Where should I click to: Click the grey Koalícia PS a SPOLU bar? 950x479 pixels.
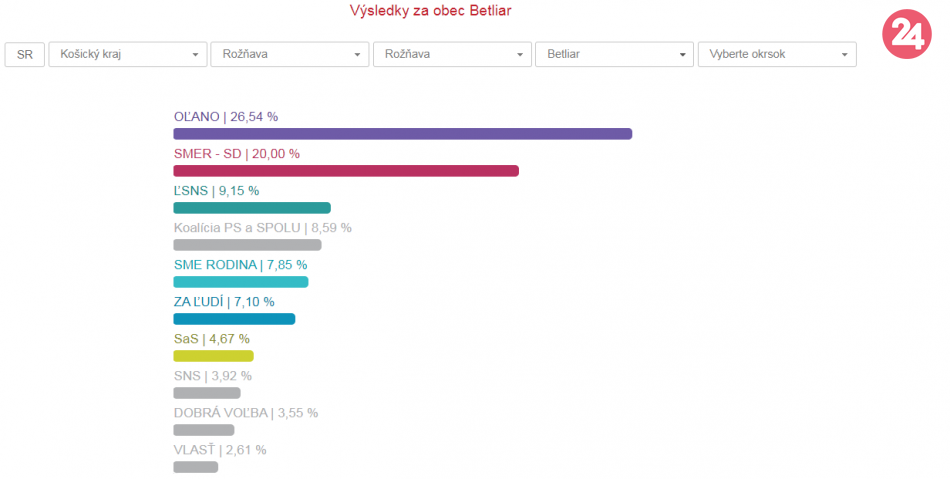(x=247, y=245)
